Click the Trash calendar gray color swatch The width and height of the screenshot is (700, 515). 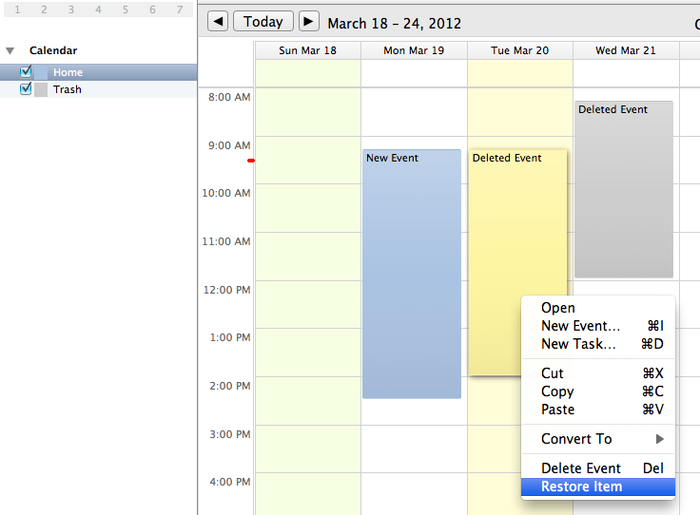41,89
